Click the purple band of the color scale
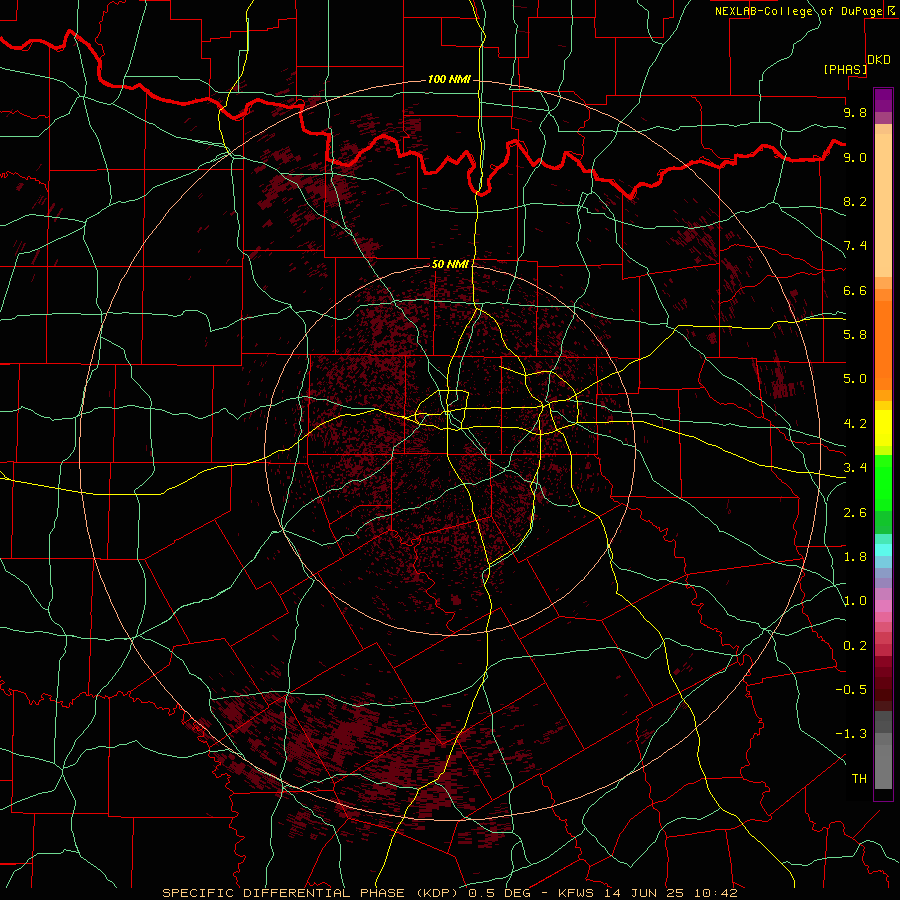The height and width of the screenshot is (900, 900). point(883,100)
